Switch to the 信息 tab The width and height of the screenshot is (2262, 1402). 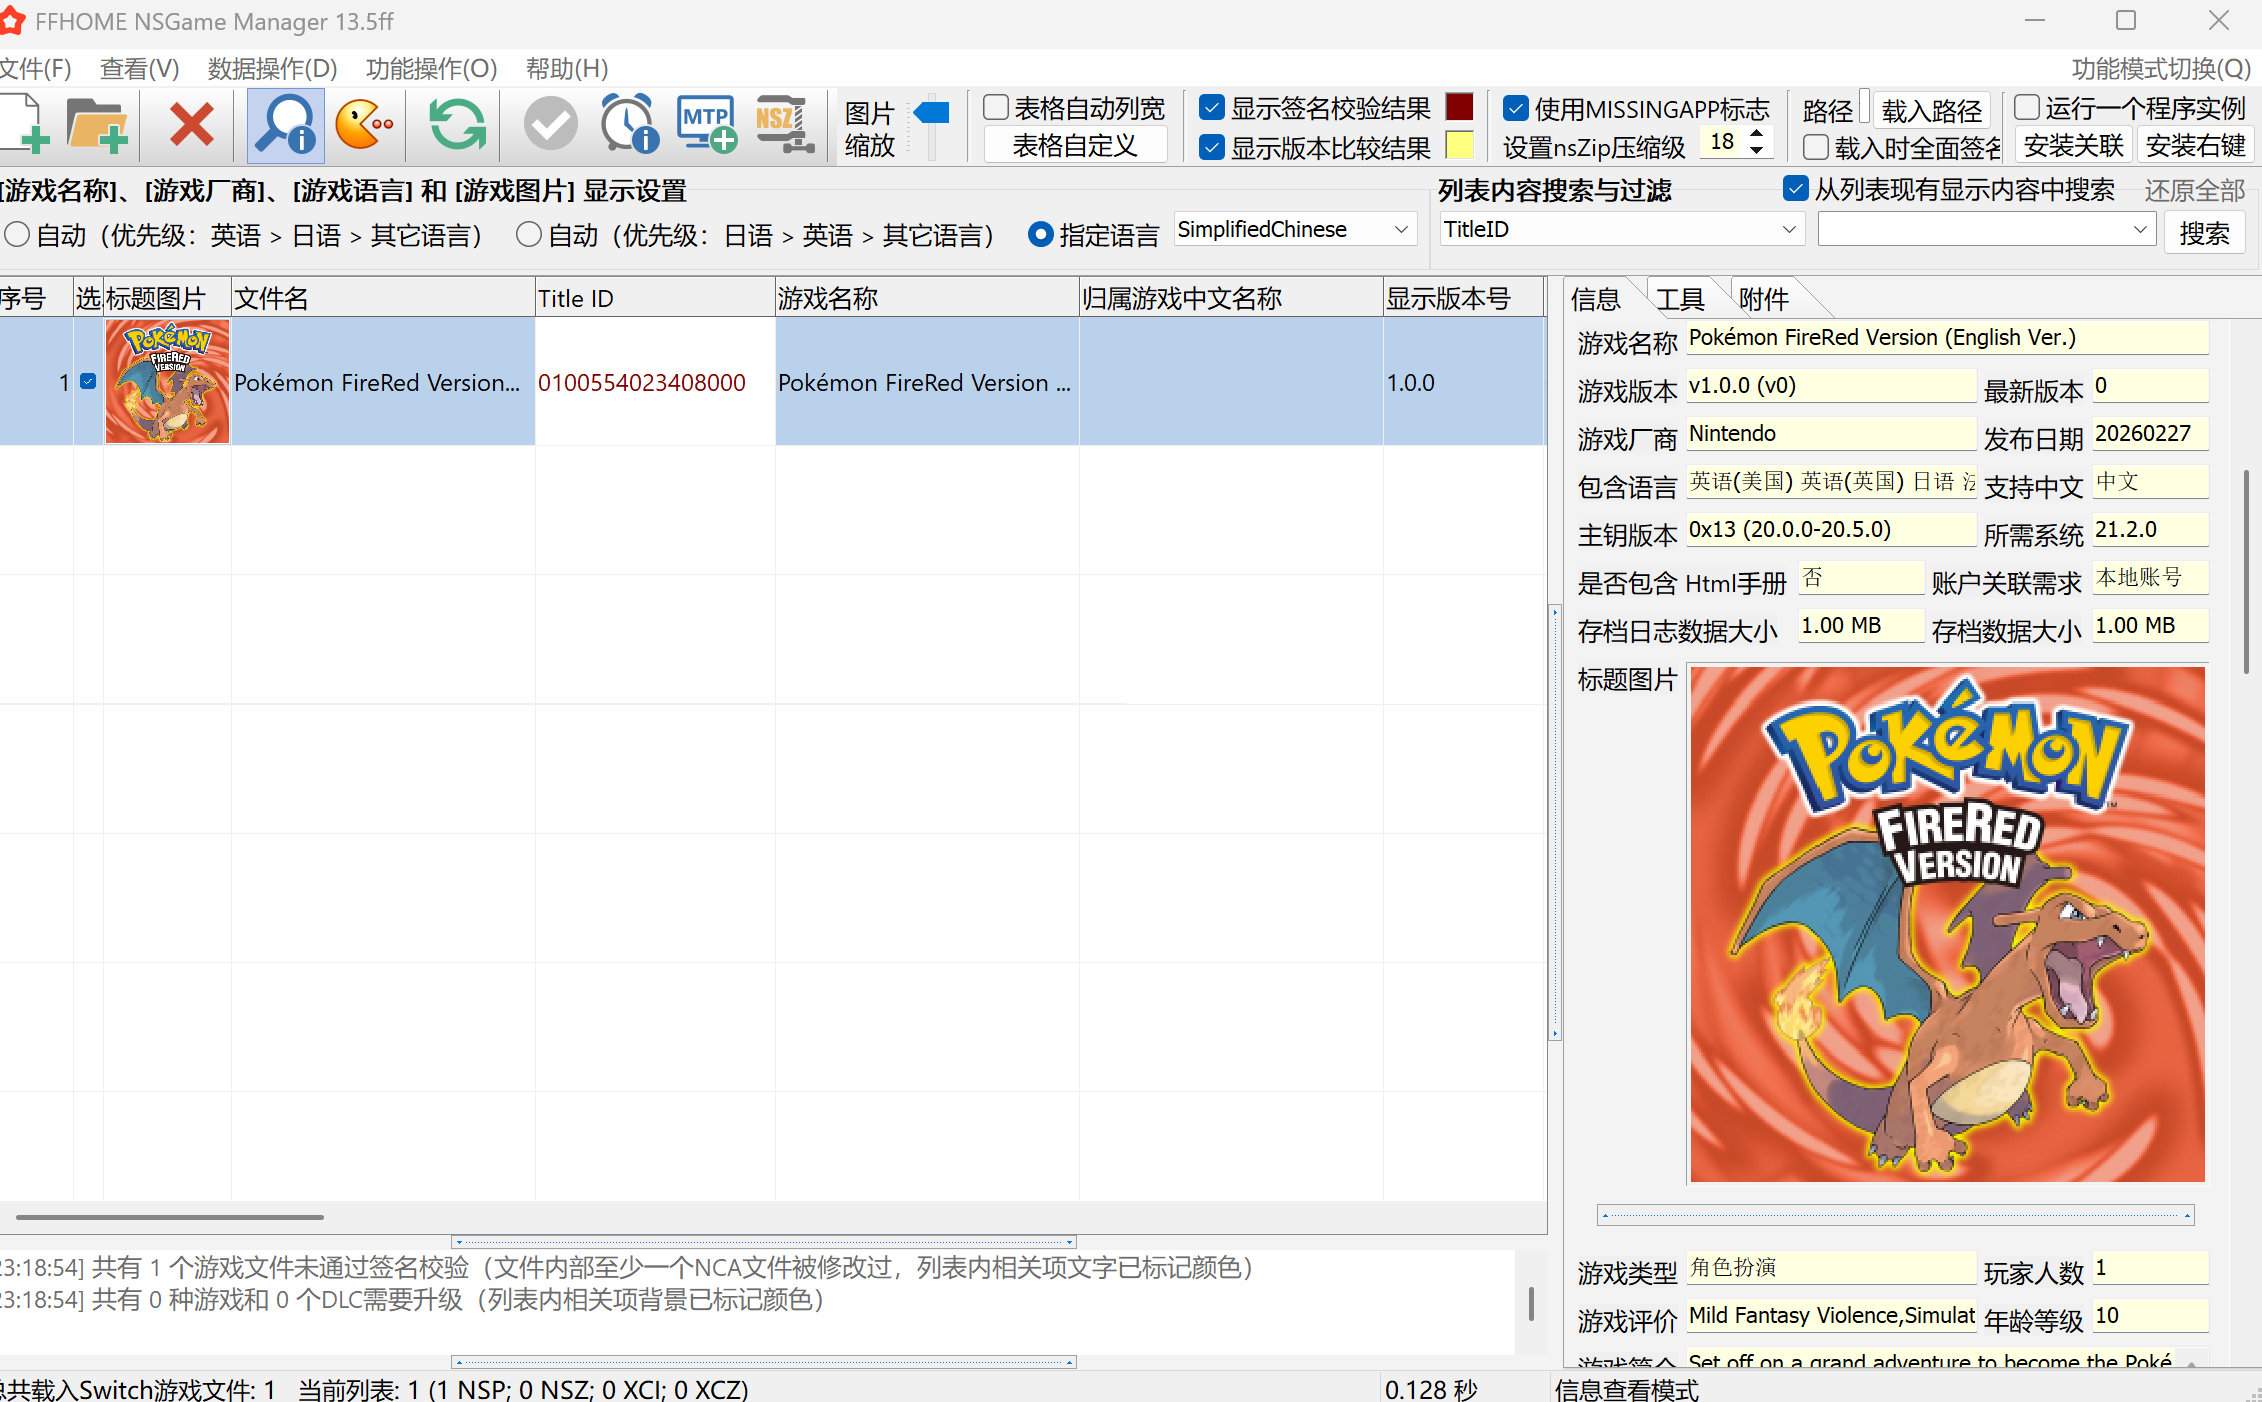(1596, 299)
